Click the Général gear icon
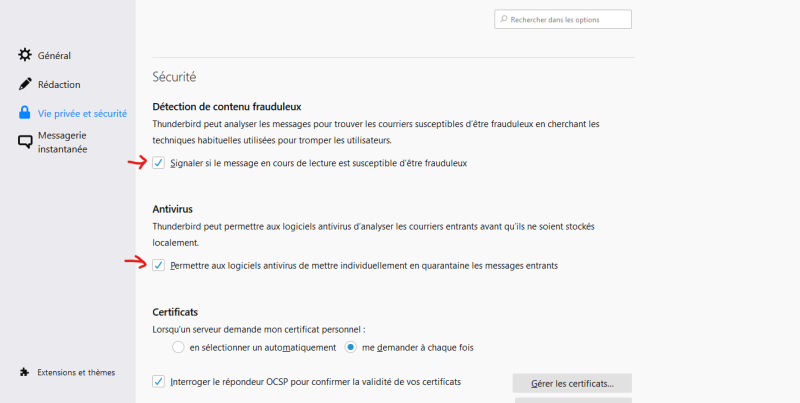Viewport: 800px width, 403px height. [x=24, y=55]
